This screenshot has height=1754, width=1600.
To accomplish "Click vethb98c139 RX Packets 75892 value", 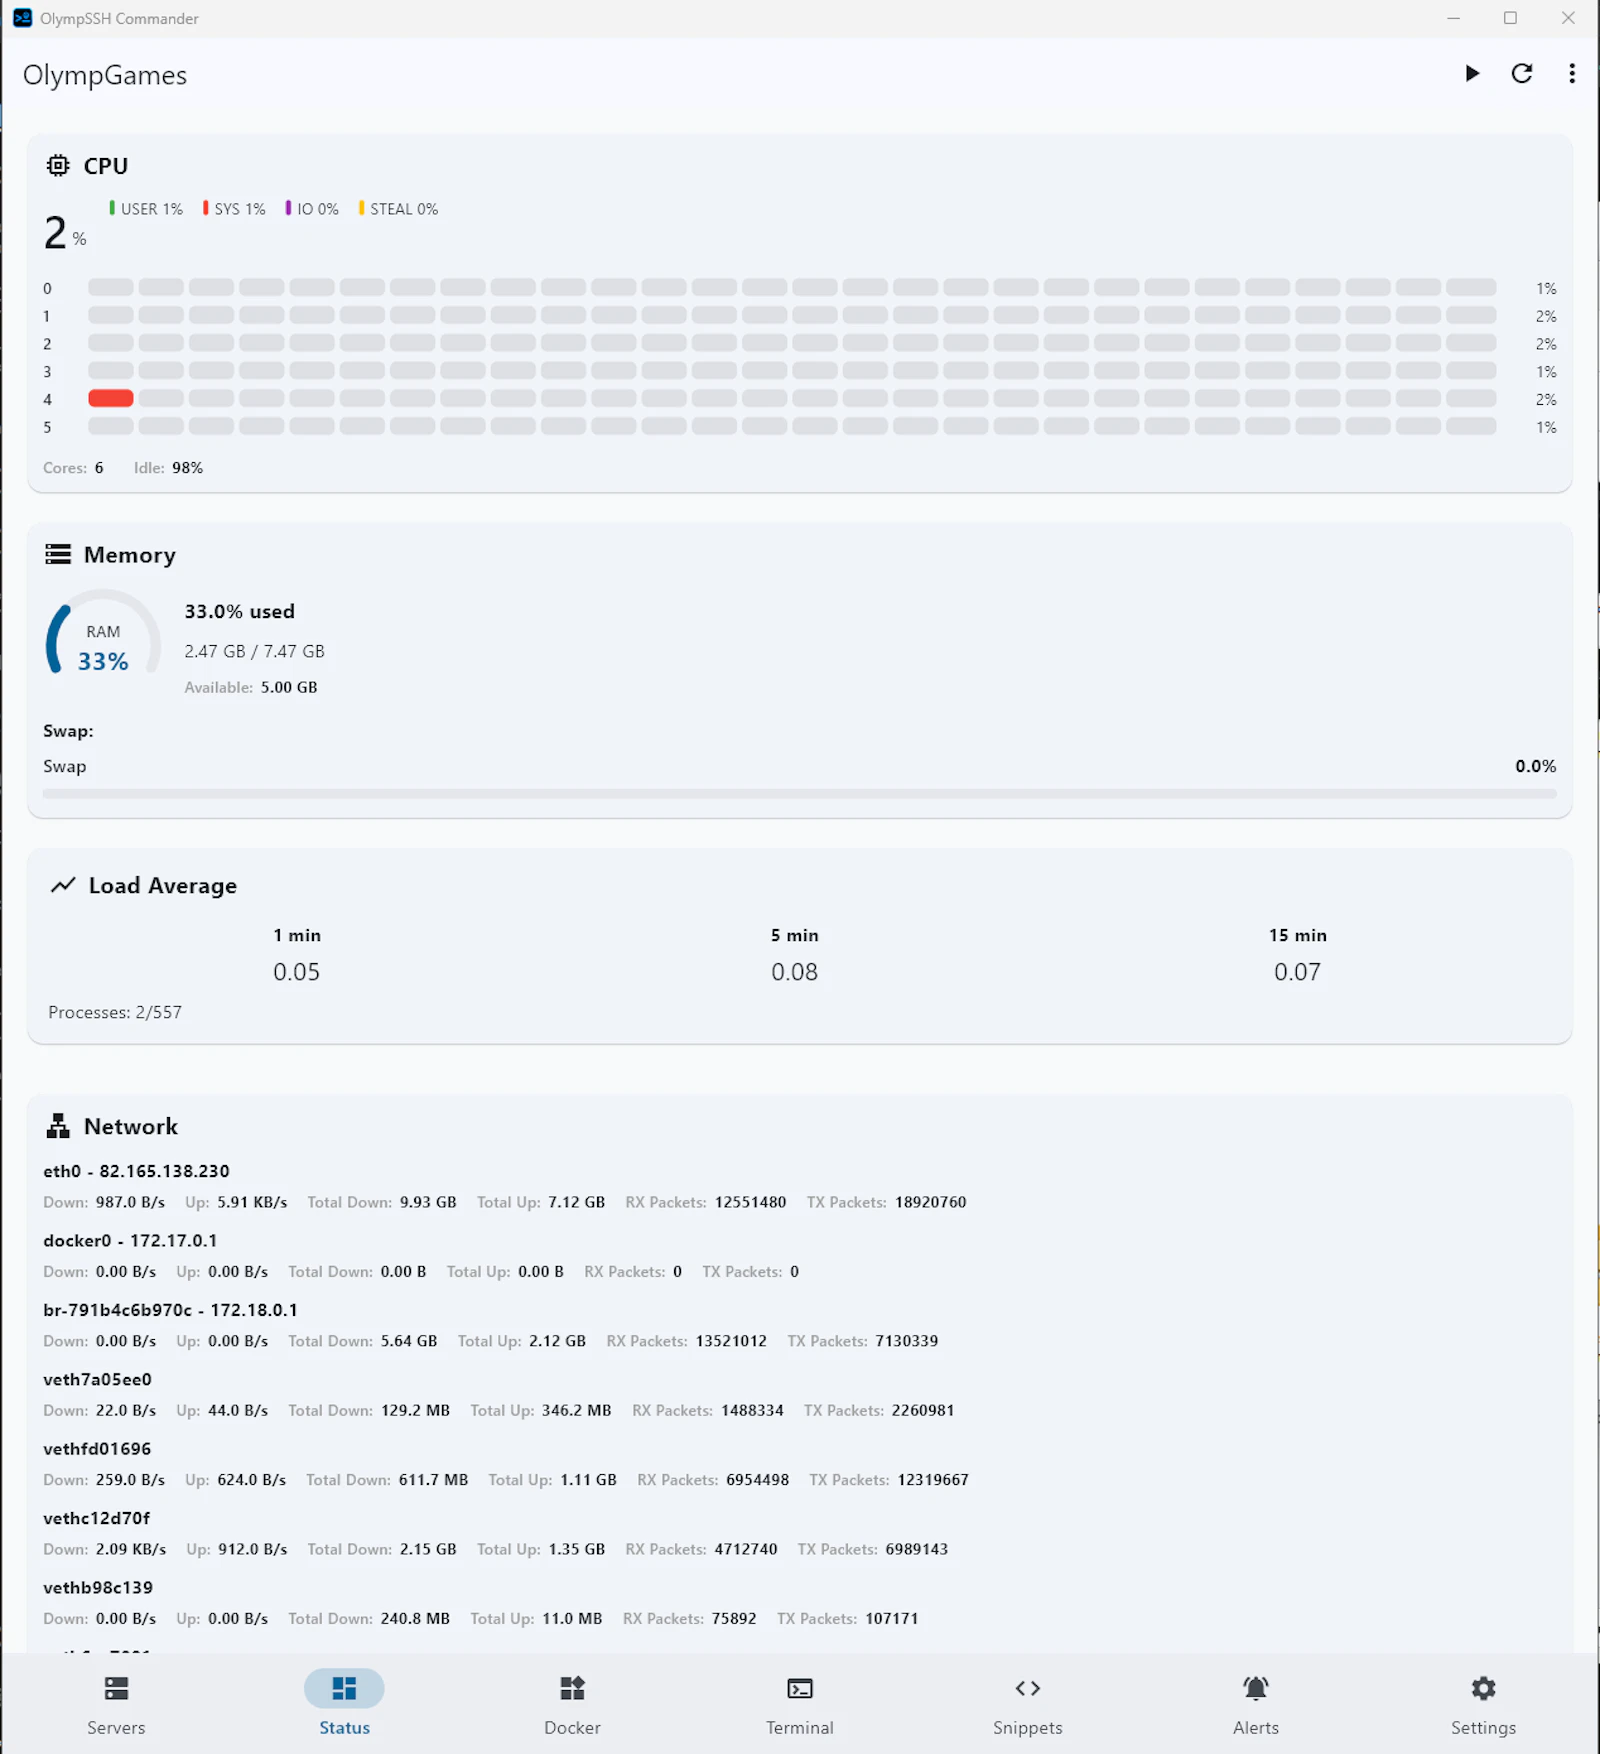I will coord(734,1618).
